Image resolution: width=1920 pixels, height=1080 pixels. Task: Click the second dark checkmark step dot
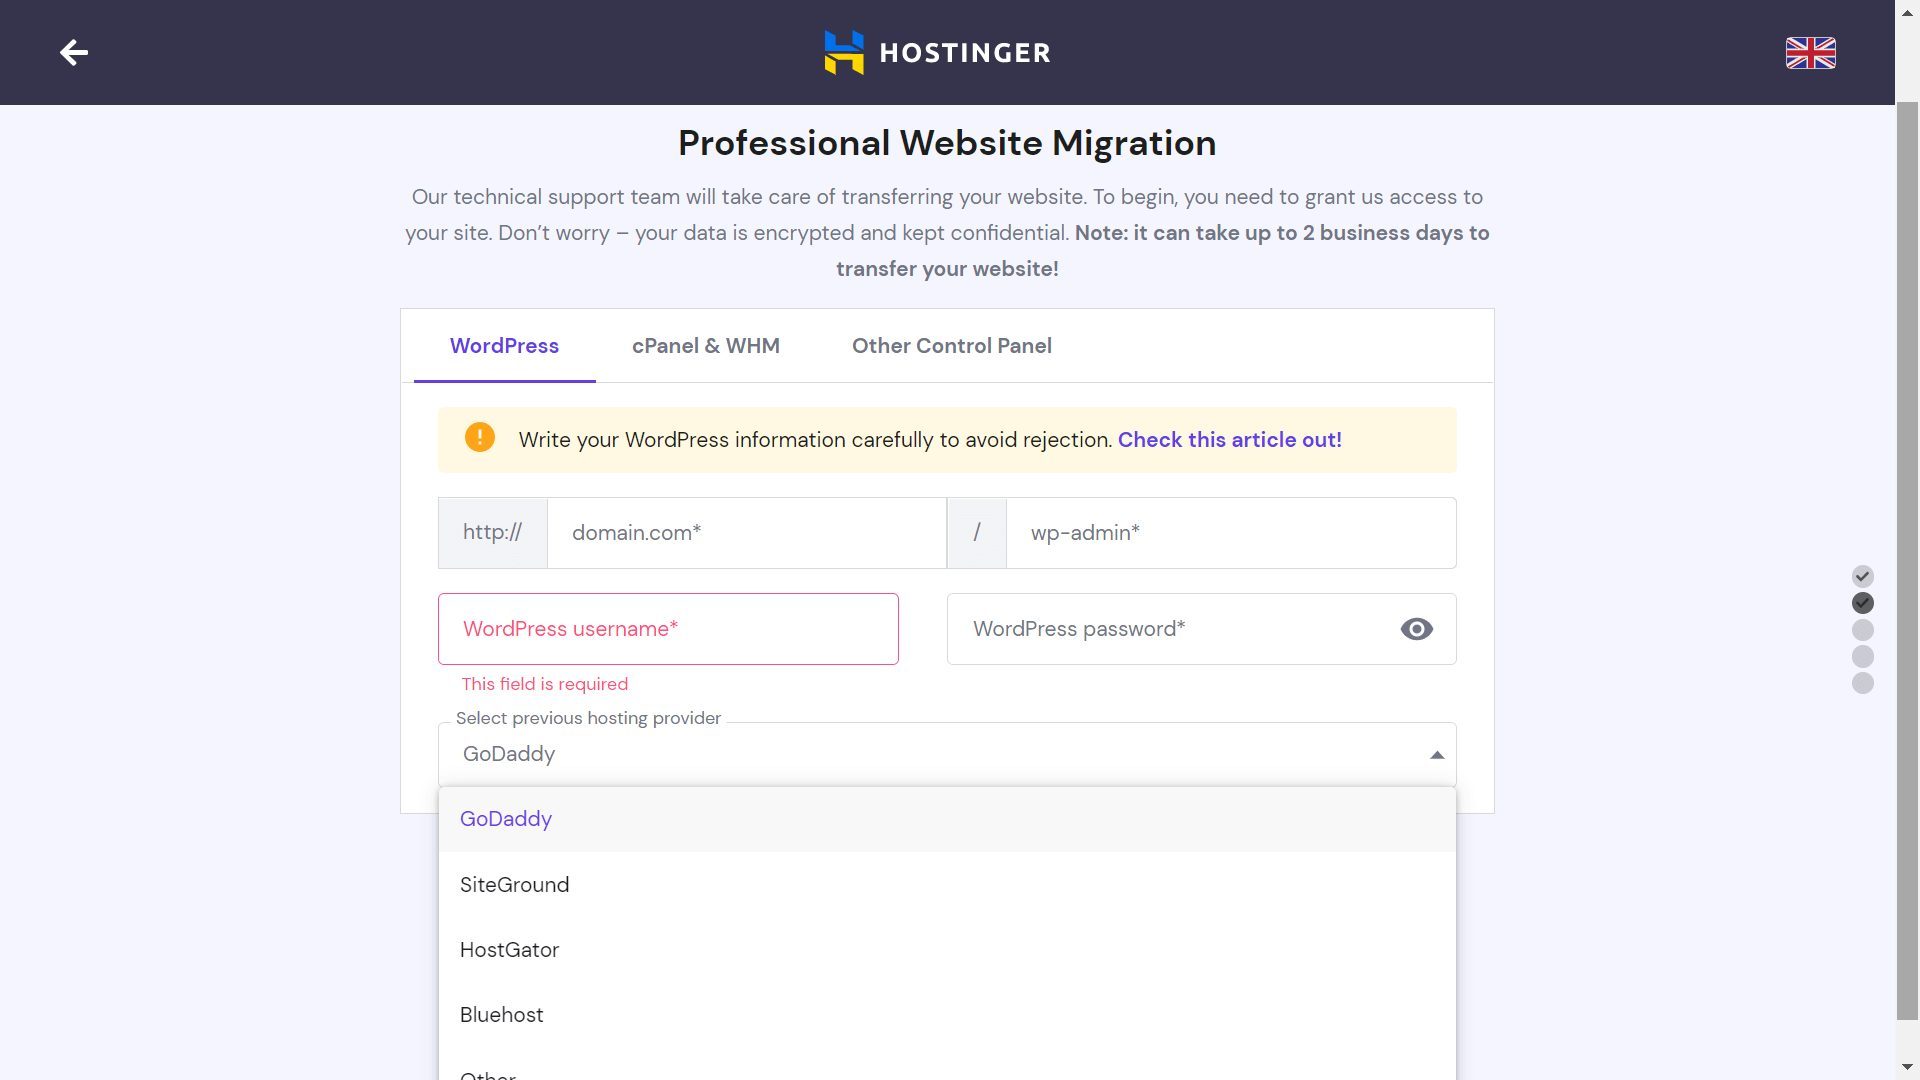point(1862,603)
